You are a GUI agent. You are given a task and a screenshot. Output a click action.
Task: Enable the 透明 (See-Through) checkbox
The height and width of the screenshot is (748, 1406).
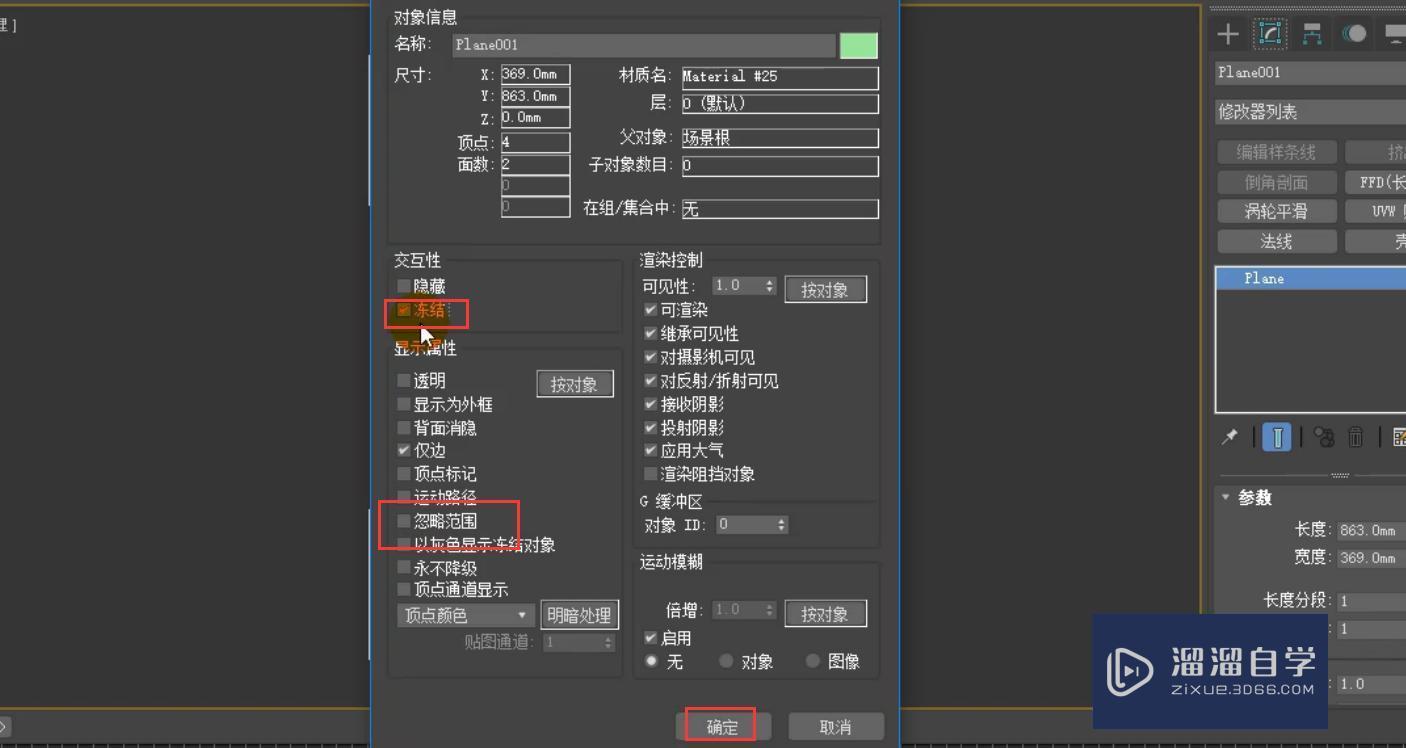tap(404, 380)
